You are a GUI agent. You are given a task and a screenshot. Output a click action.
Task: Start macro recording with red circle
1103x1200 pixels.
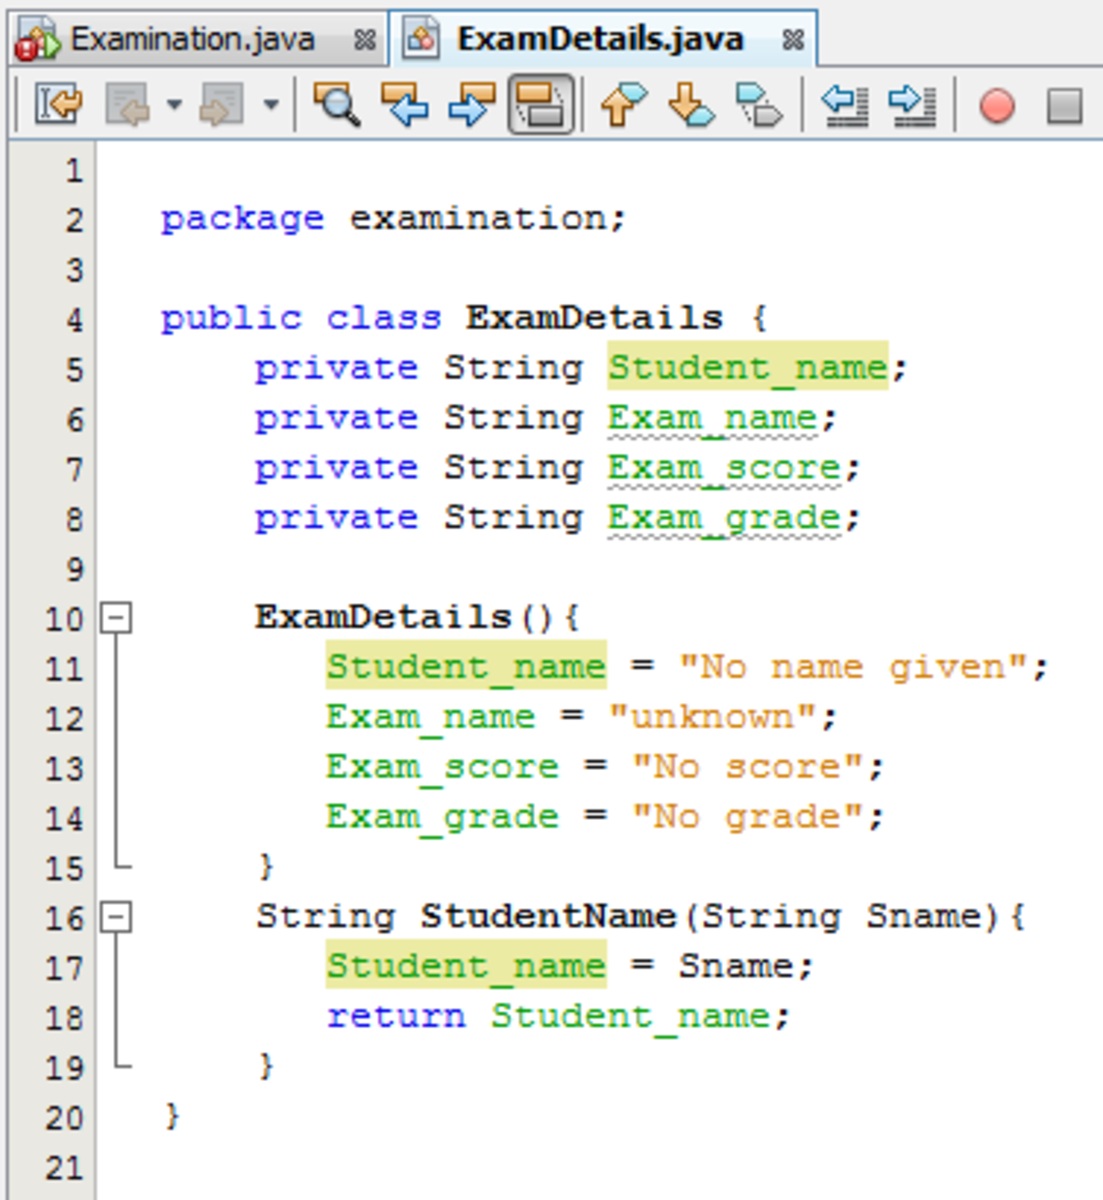(x=996, y=105)
